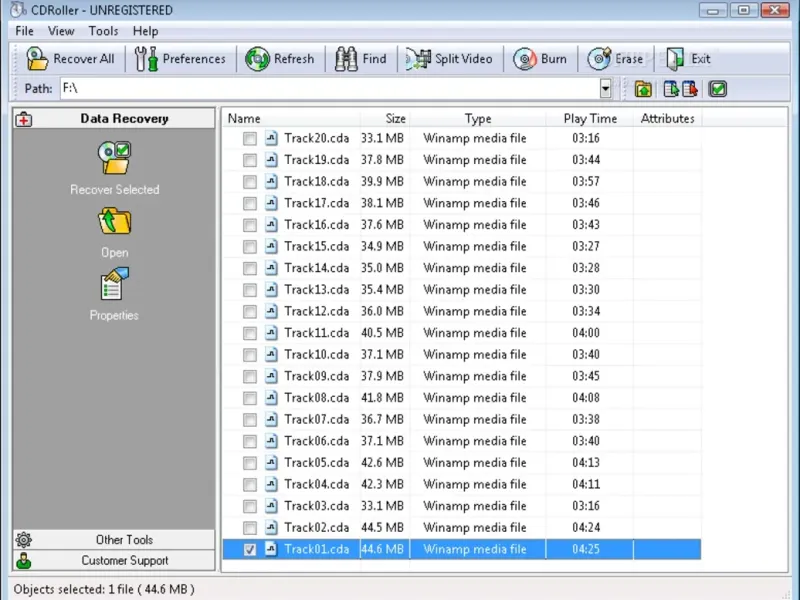Sort by the Name column header
800x600 pixels.
pos(291,118)
